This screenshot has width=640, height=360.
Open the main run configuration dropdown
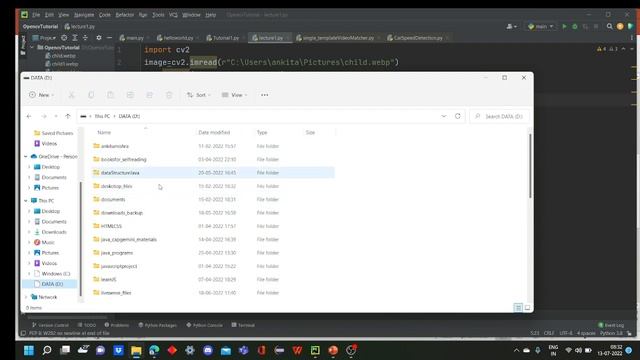point(541,26)
